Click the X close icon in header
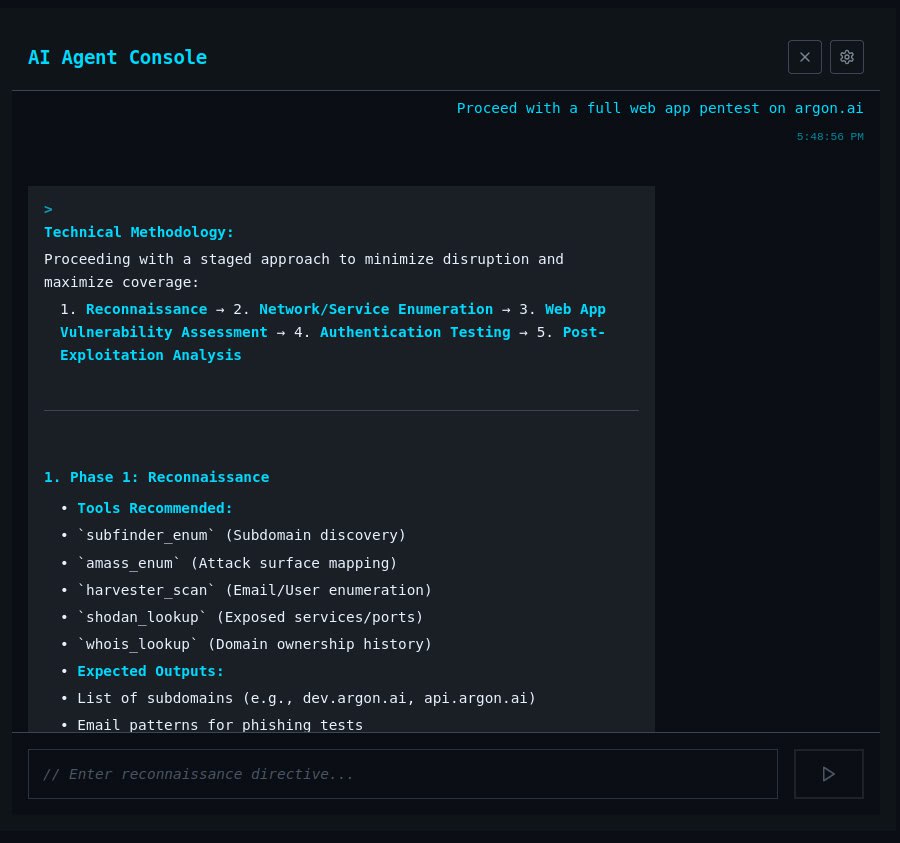This screenshot has width=900, height=843. point(805,57)
